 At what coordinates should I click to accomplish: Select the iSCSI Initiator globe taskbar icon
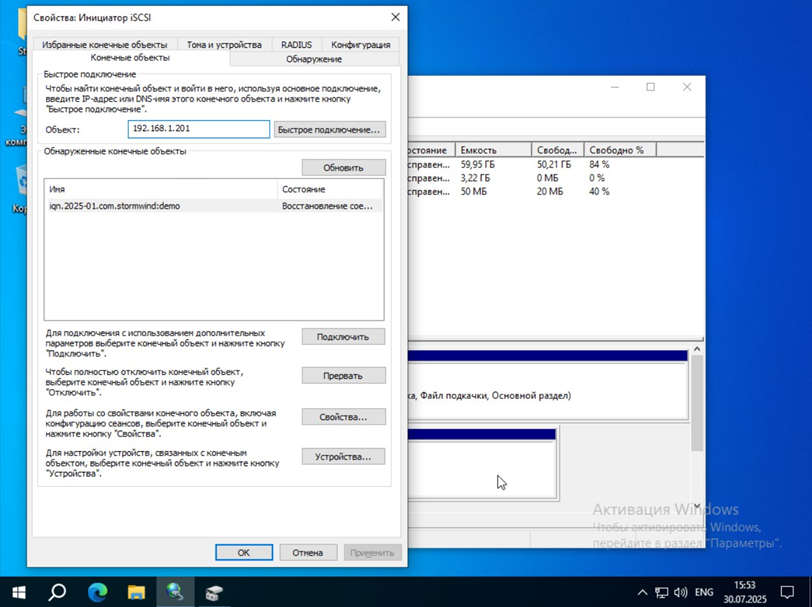175,591
